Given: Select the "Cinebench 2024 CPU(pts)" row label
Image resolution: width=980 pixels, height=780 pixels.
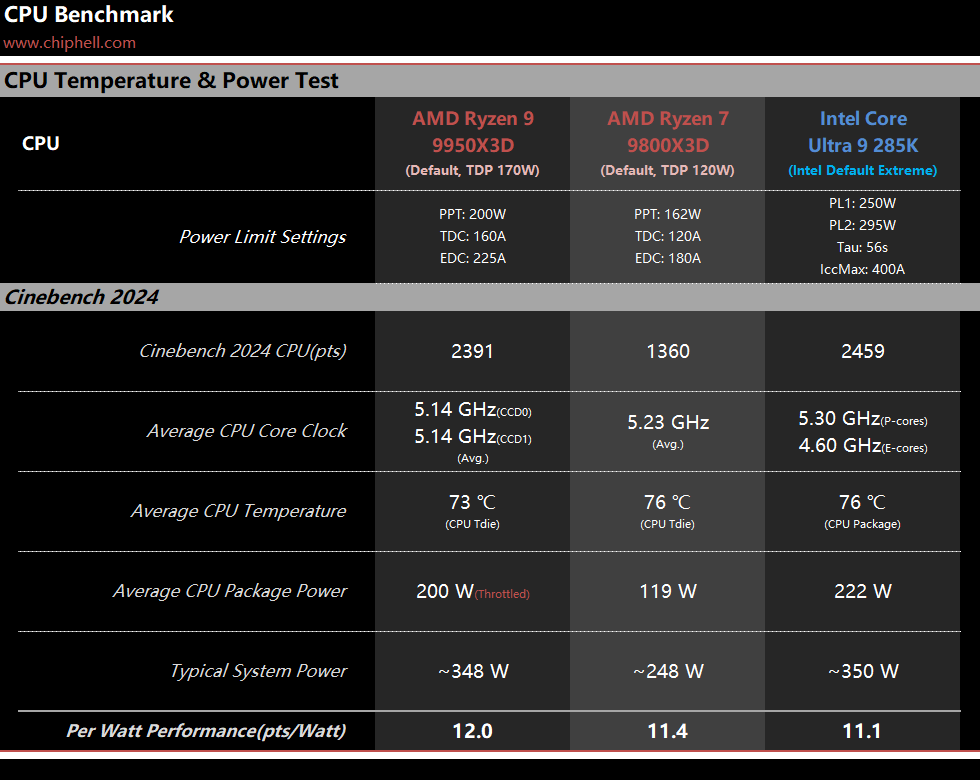Looking at the screenshot, I should click(x=242, y=351).
